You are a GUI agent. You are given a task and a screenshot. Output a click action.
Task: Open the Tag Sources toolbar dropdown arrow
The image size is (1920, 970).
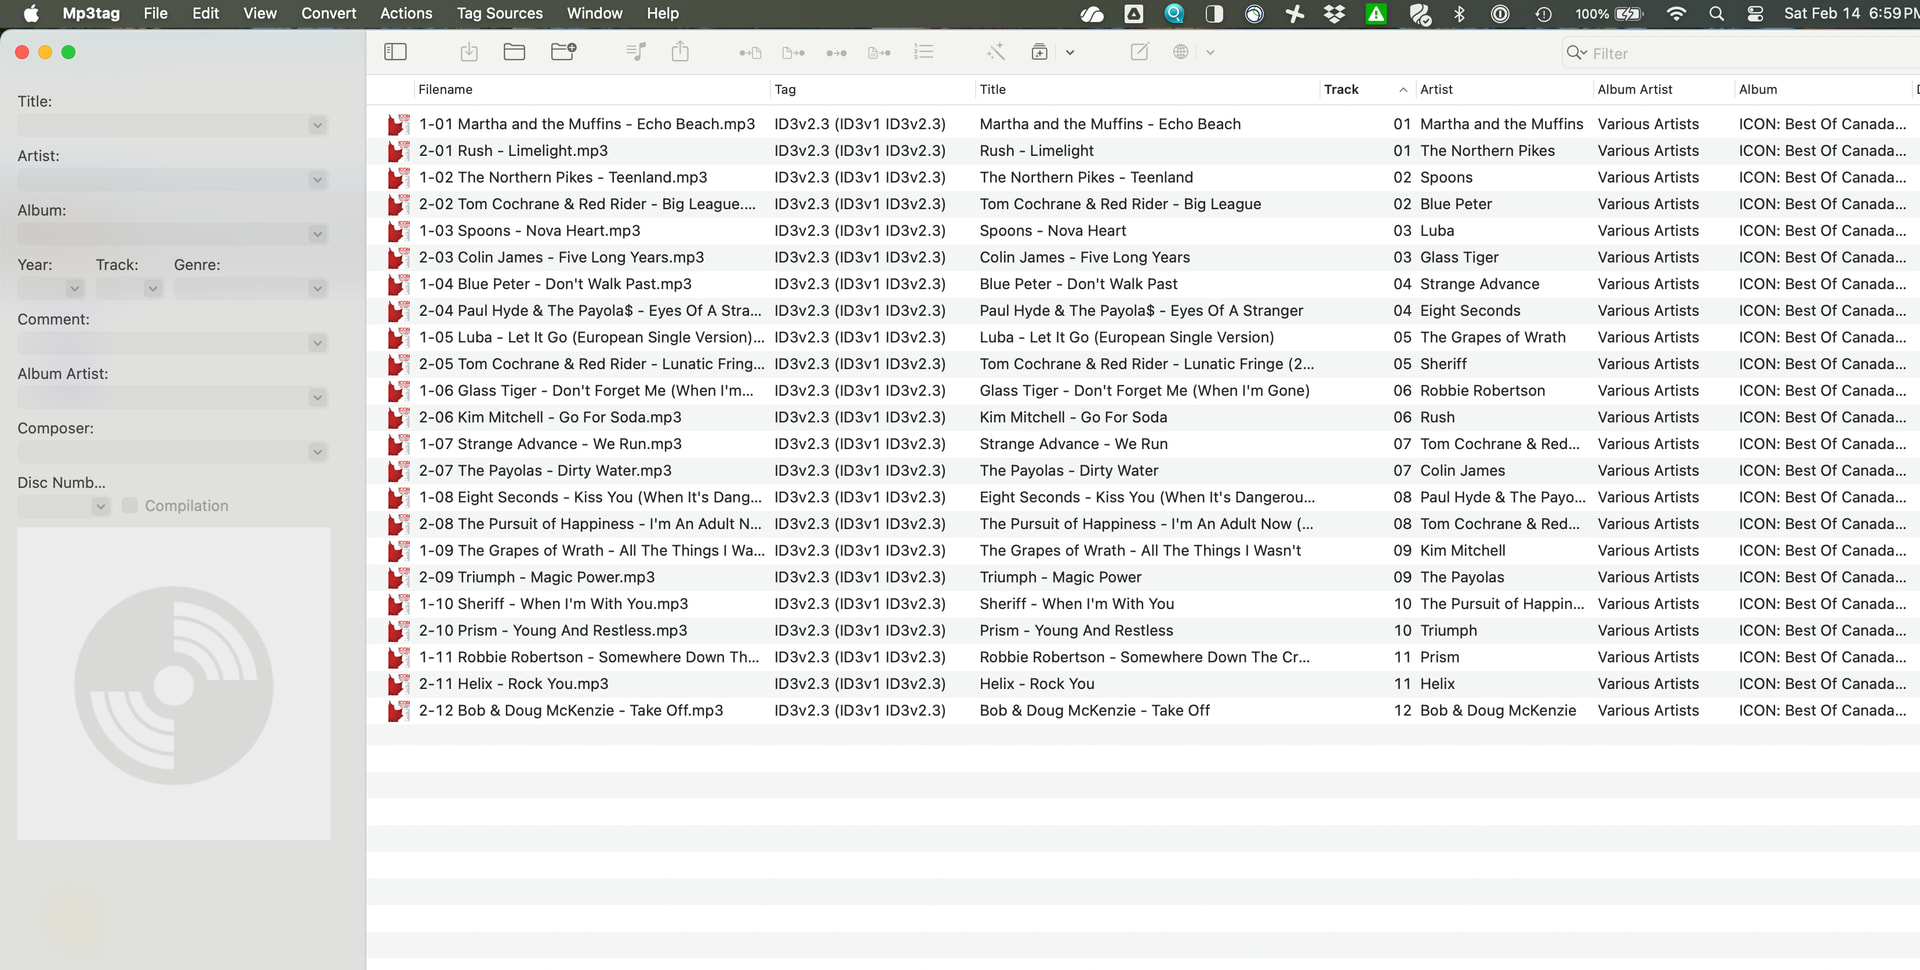click(1210, 53)
